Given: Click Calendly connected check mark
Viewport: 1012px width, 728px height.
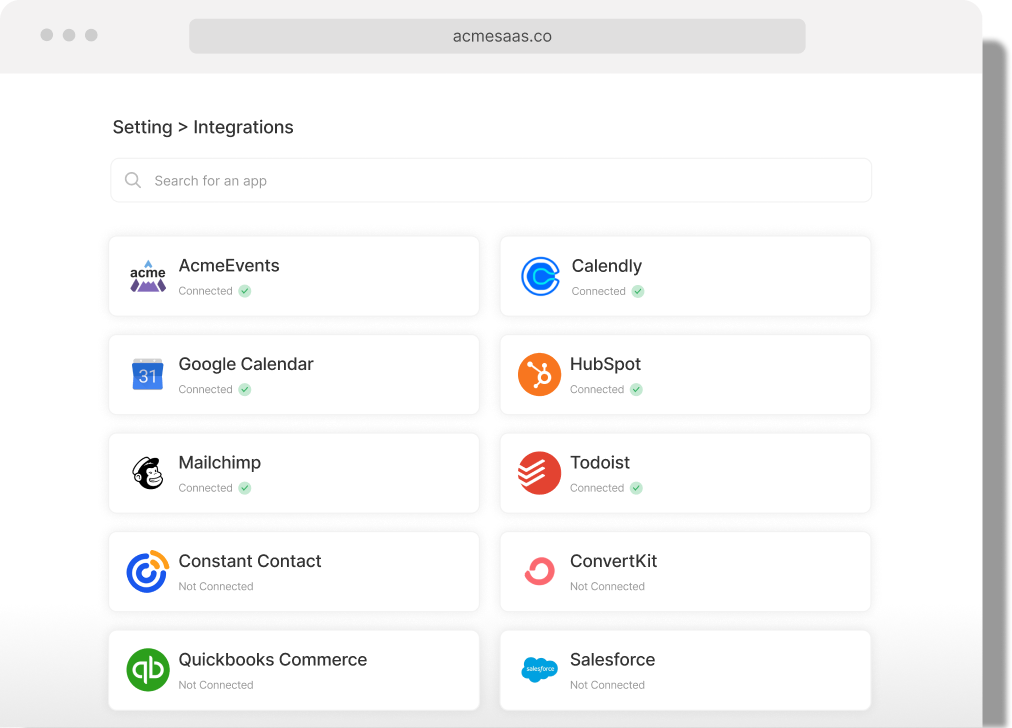Looking at the screenshot, I should pos(638,291).
